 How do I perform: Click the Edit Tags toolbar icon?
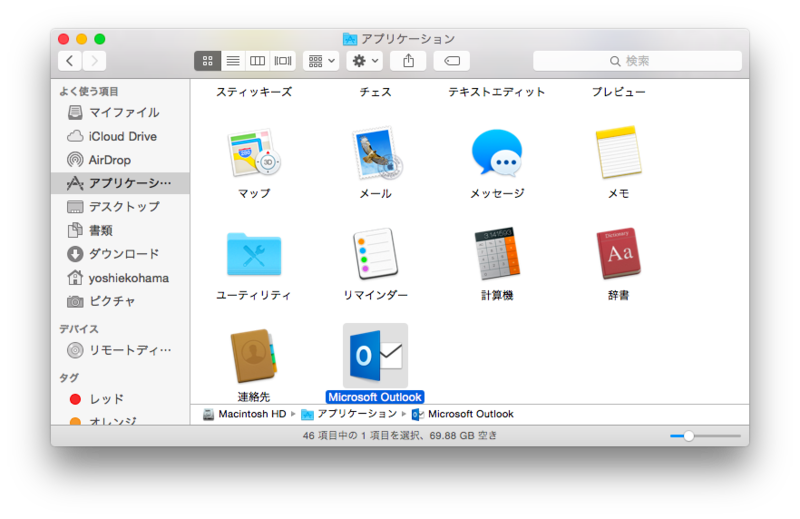pos(452,61)
